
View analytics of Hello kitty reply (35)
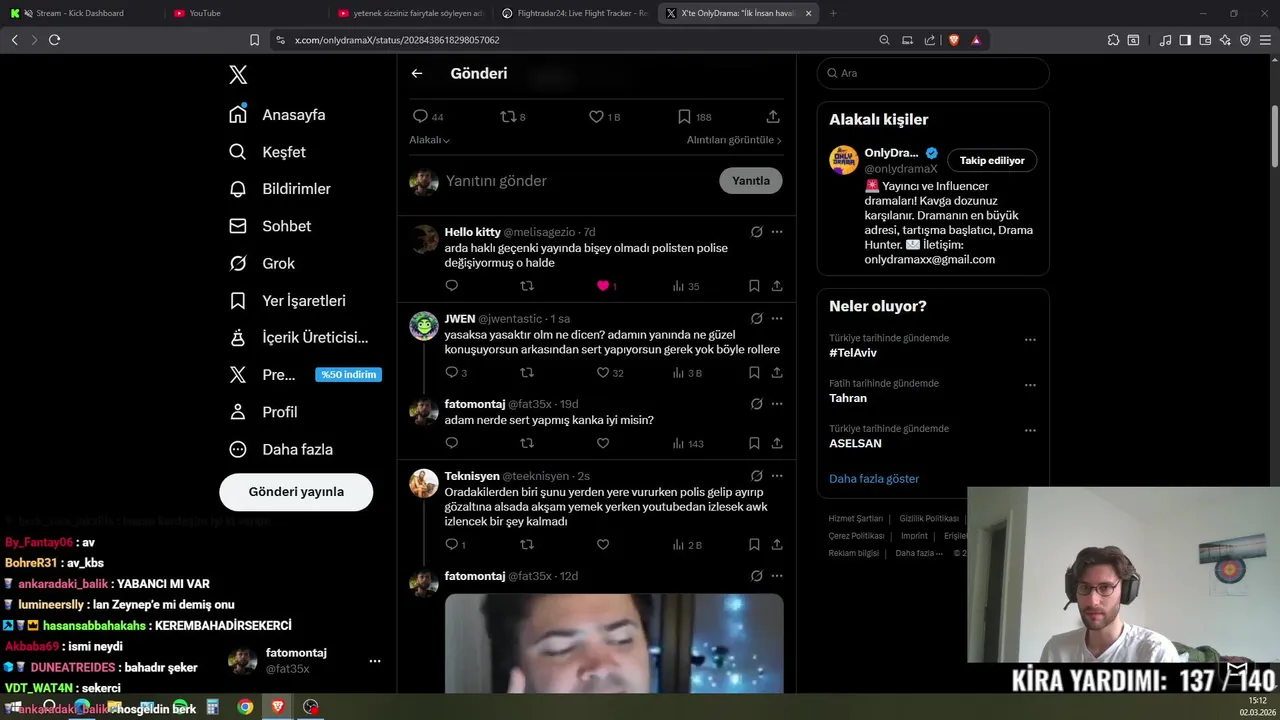tap(686, 286)
